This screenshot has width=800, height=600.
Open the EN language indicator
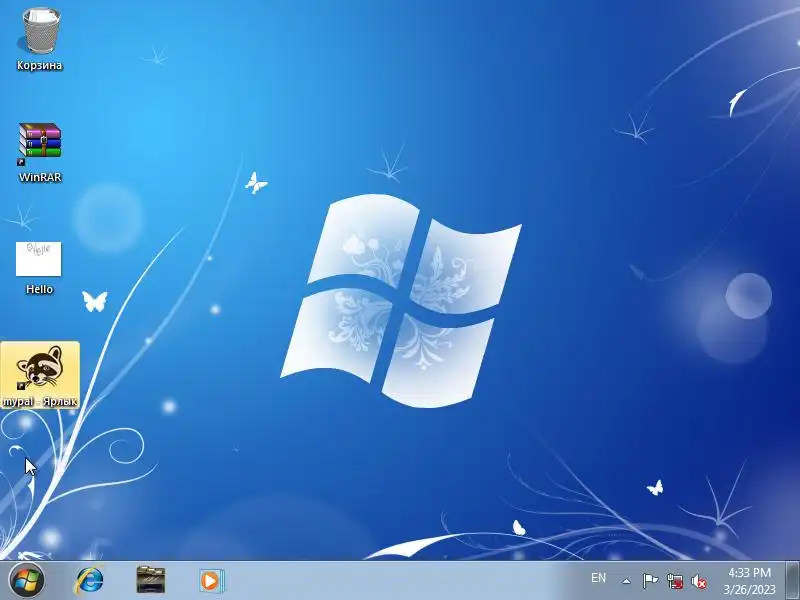point(598,578)
